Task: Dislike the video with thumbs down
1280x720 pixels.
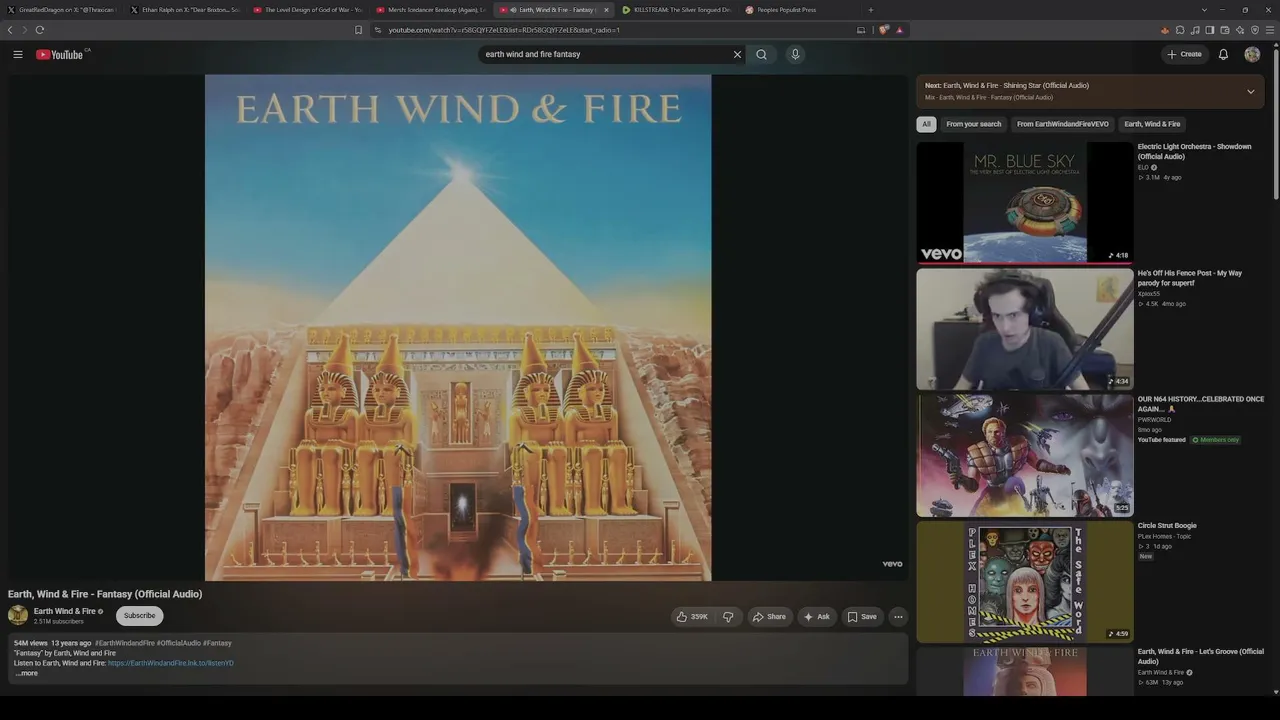Action: coord(728,616)
